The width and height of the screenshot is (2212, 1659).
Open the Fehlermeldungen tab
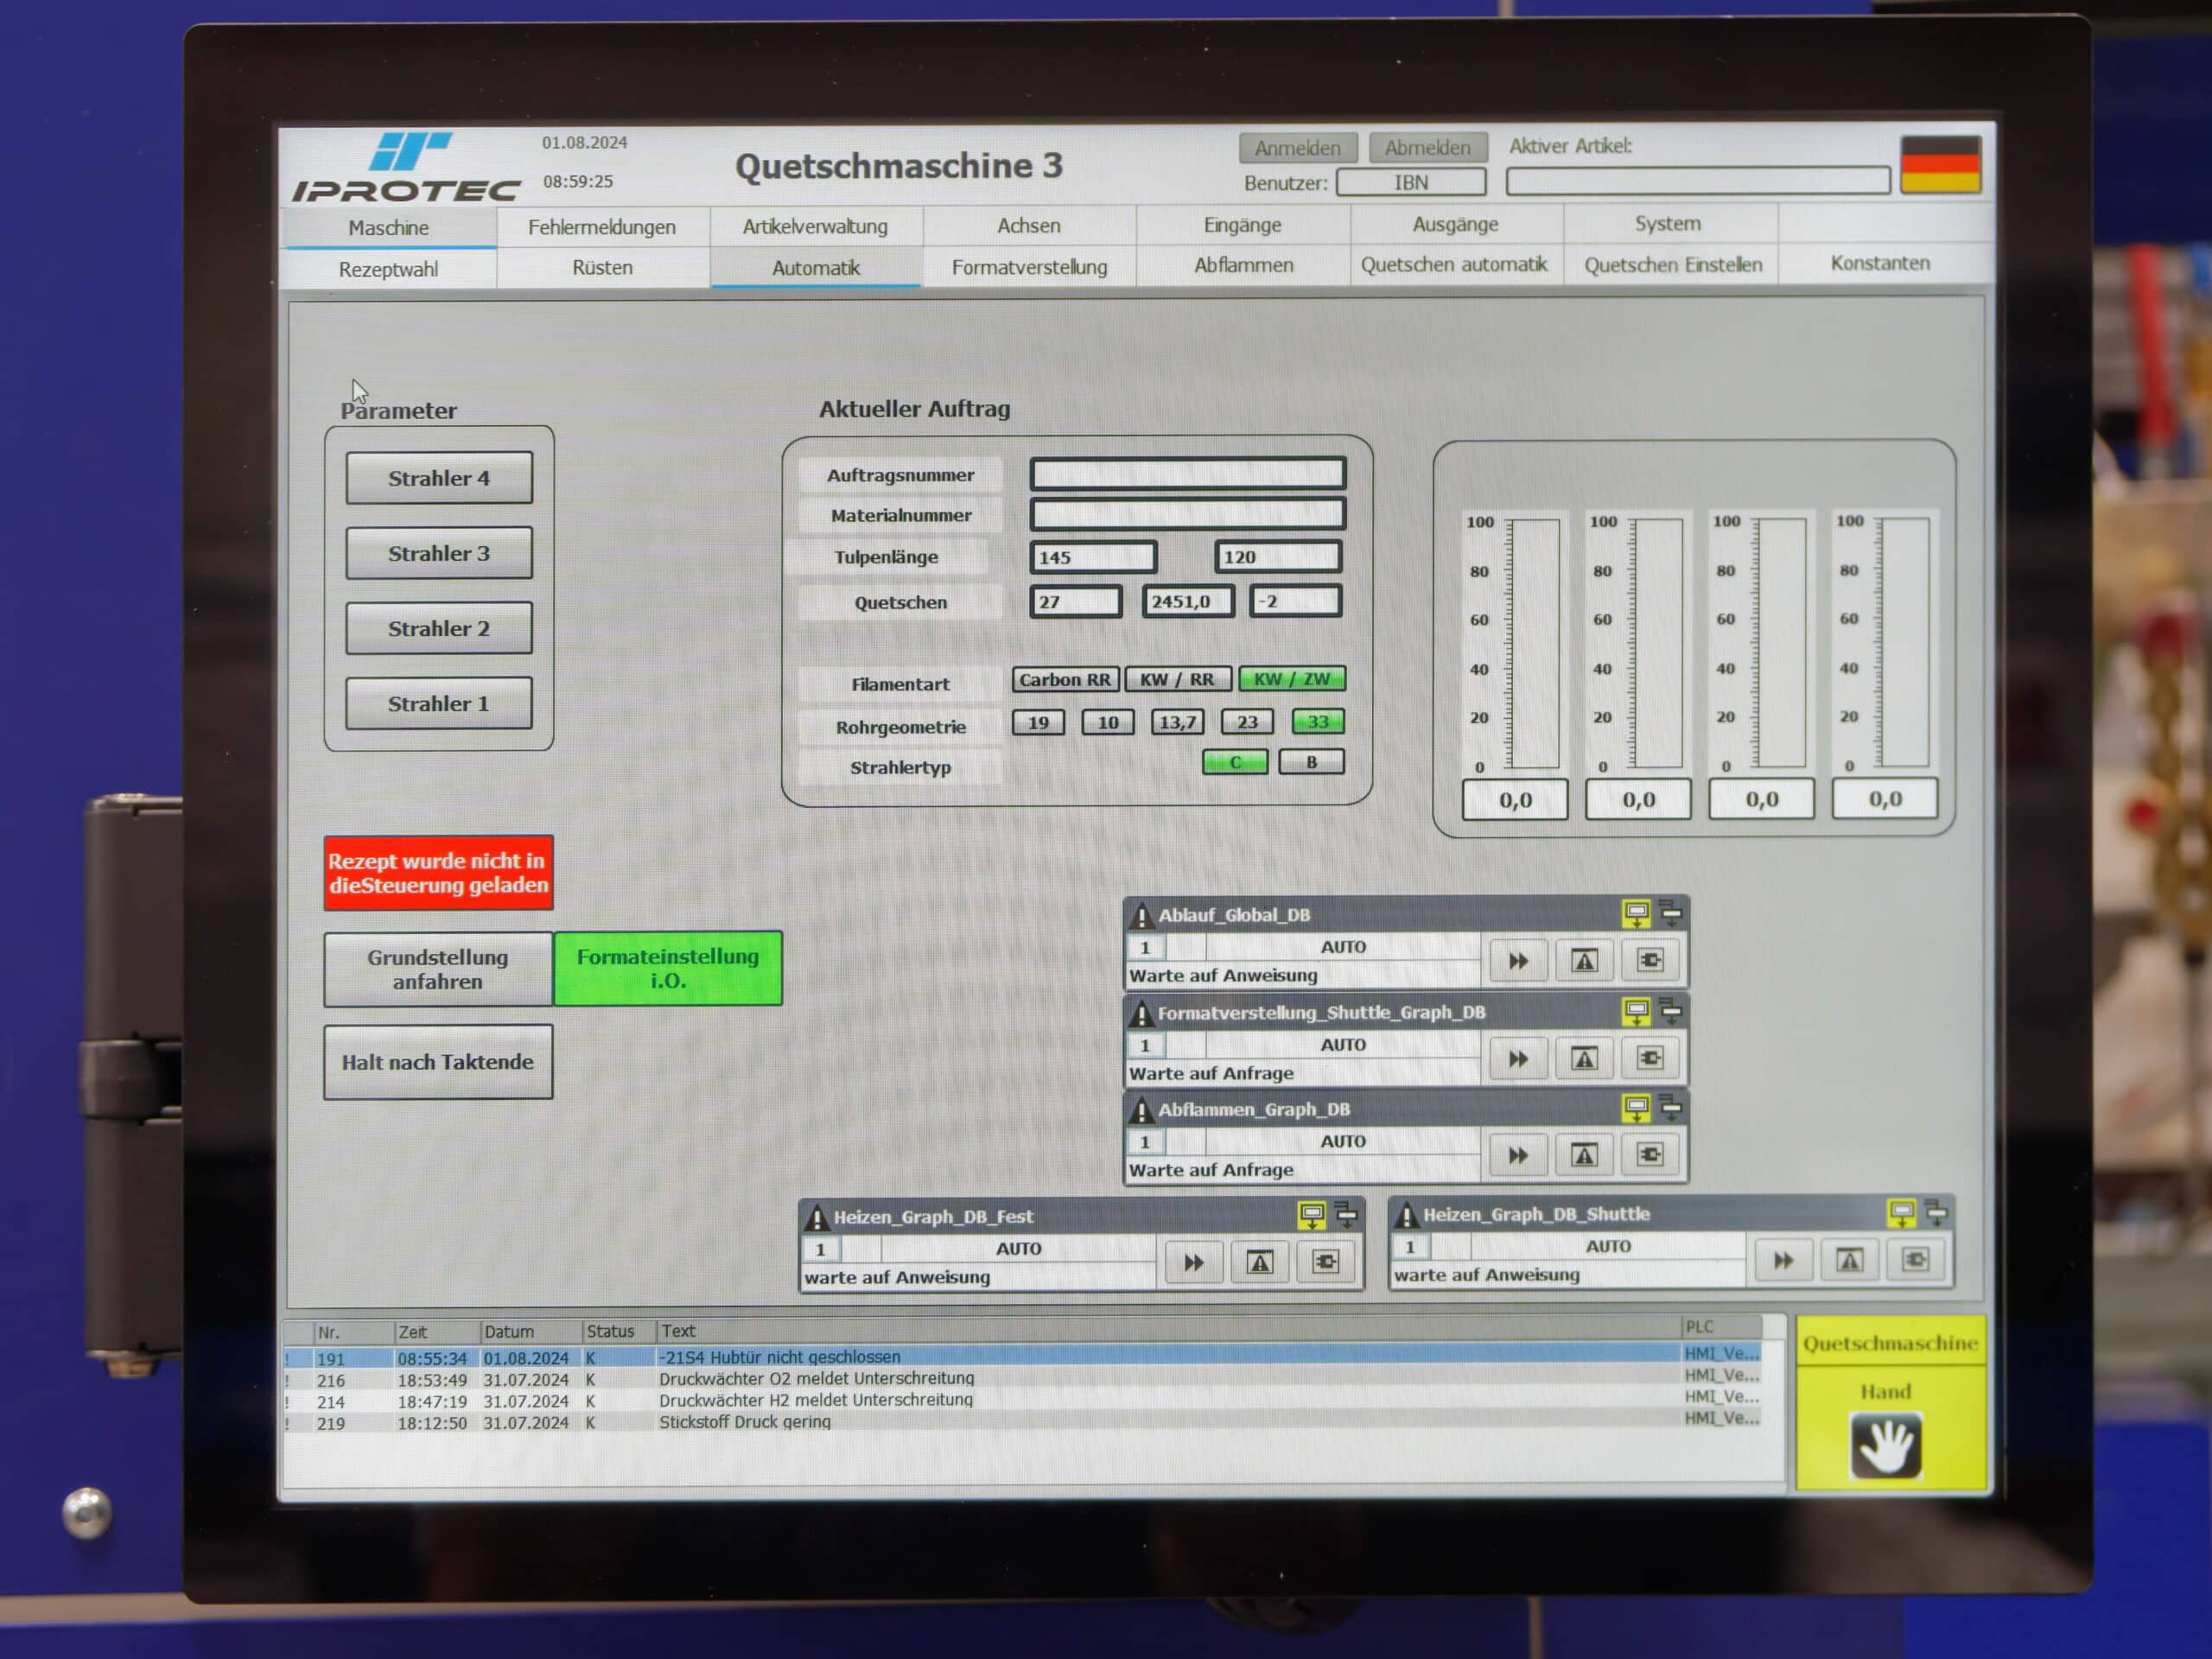(x=602, y=227)
